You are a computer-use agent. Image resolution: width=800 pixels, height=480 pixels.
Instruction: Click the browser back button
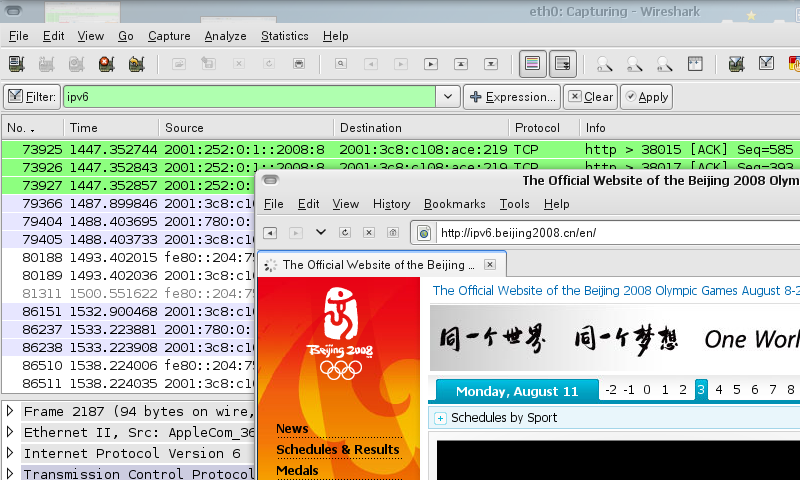pyautogui.click(x=270, y=233)
